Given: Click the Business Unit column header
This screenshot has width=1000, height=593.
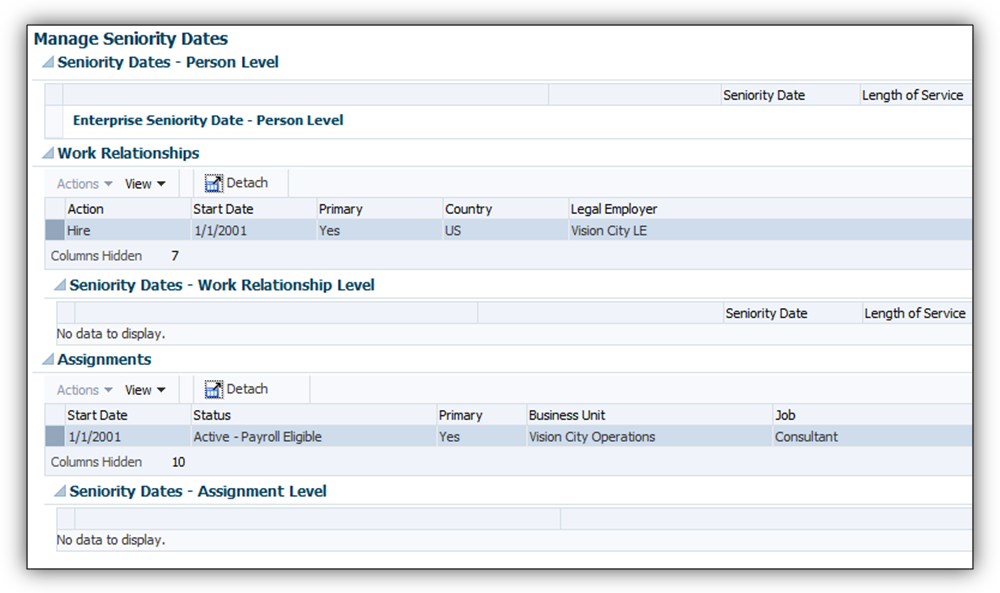Looking at the screenshot, I should tap(567, 415).
